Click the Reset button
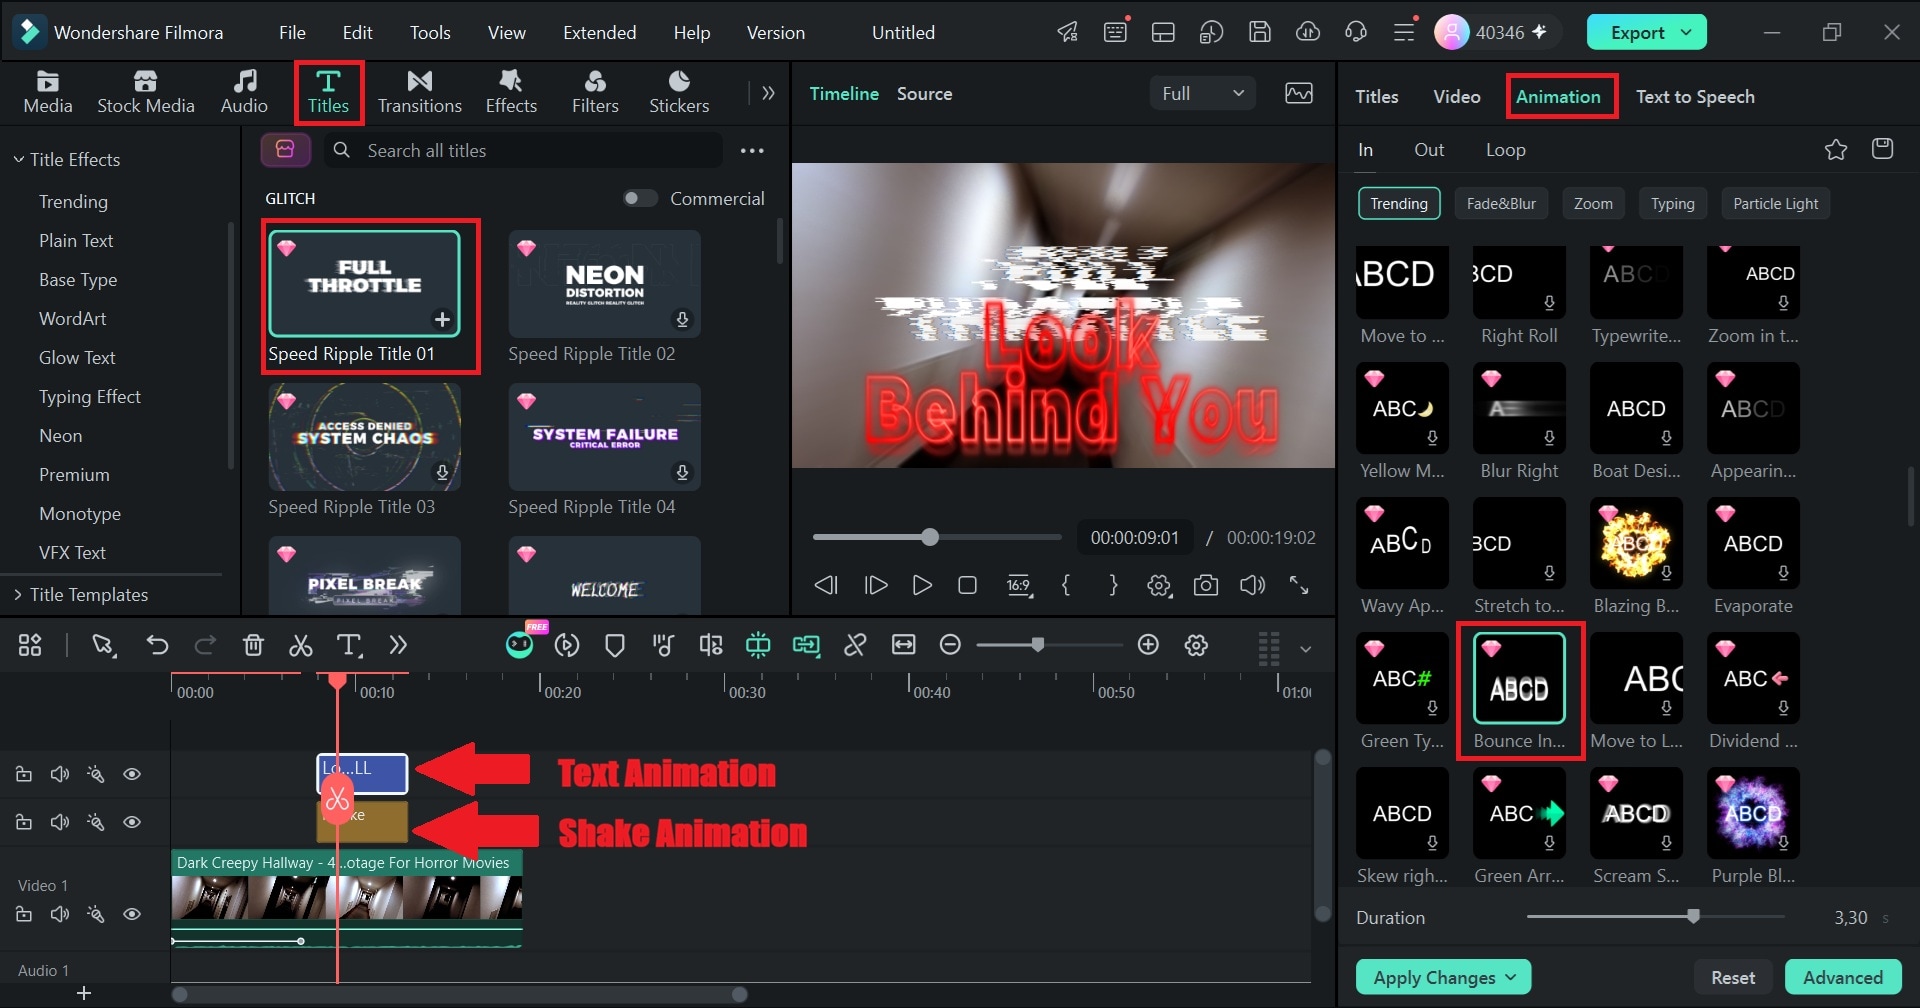1920x1008 pixels. tap(1733, 977)
